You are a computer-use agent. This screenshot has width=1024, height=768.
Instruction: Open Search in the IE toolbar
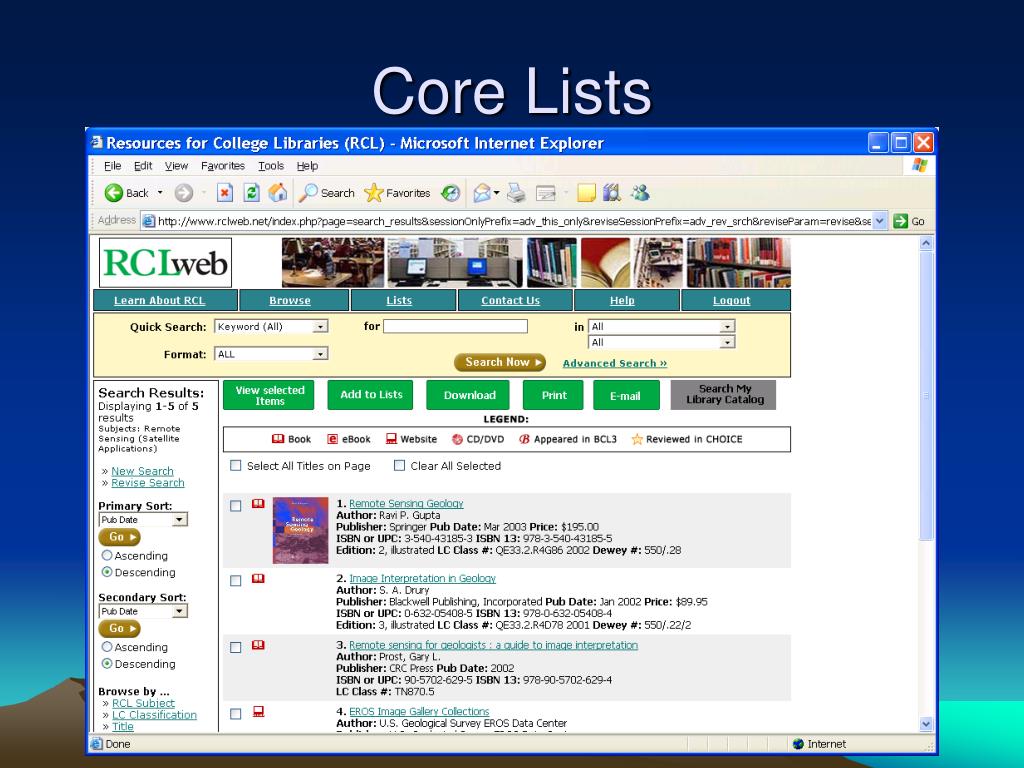click(x=327, y=193)
